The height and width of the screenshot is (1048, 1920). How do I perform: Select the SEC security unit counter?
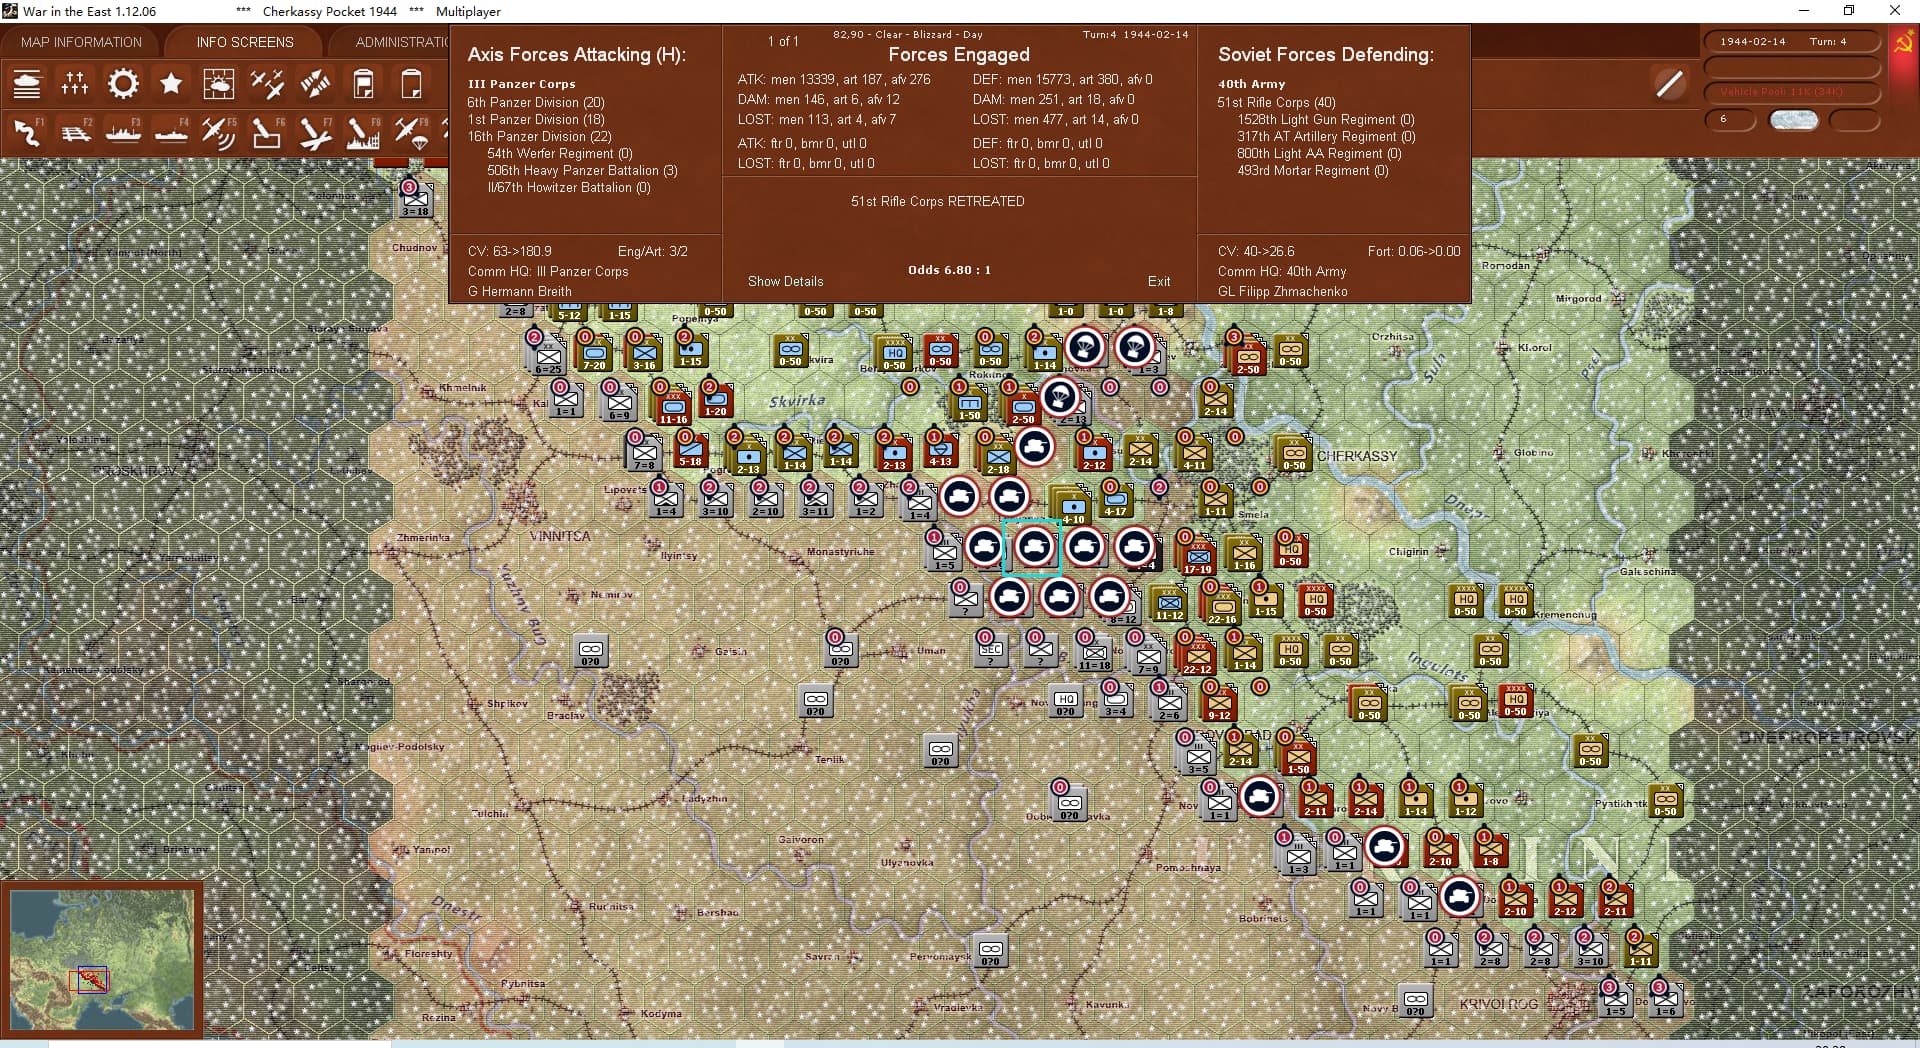pyautogui.click(x=990, y=650)
